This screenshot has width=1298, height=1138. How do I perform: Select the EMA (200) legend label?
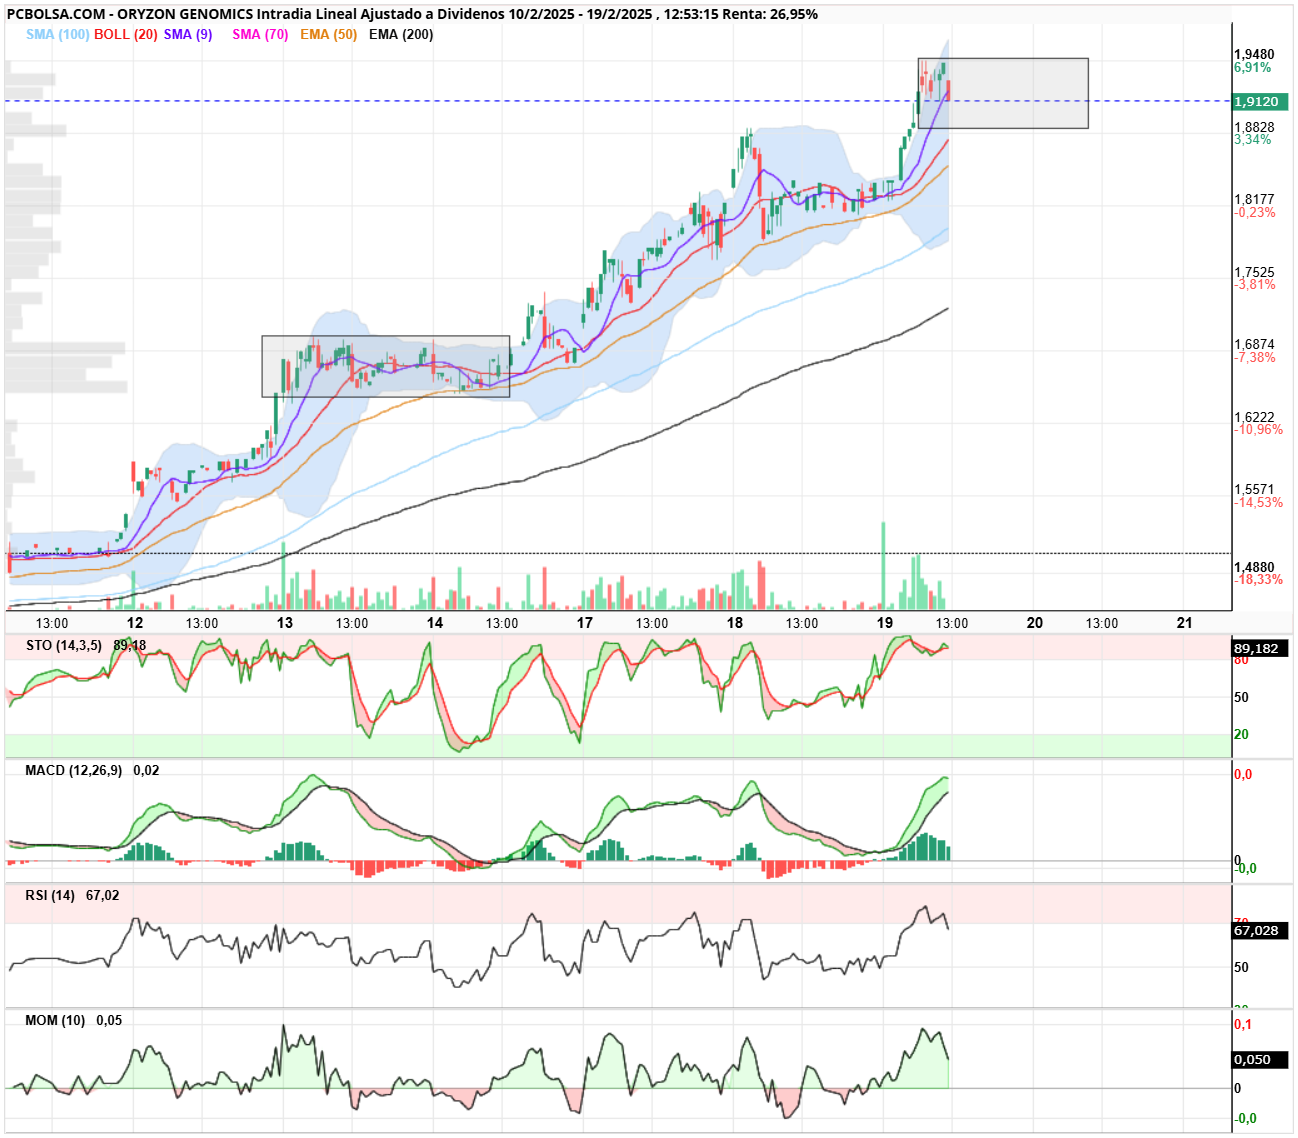pos(401,34)
